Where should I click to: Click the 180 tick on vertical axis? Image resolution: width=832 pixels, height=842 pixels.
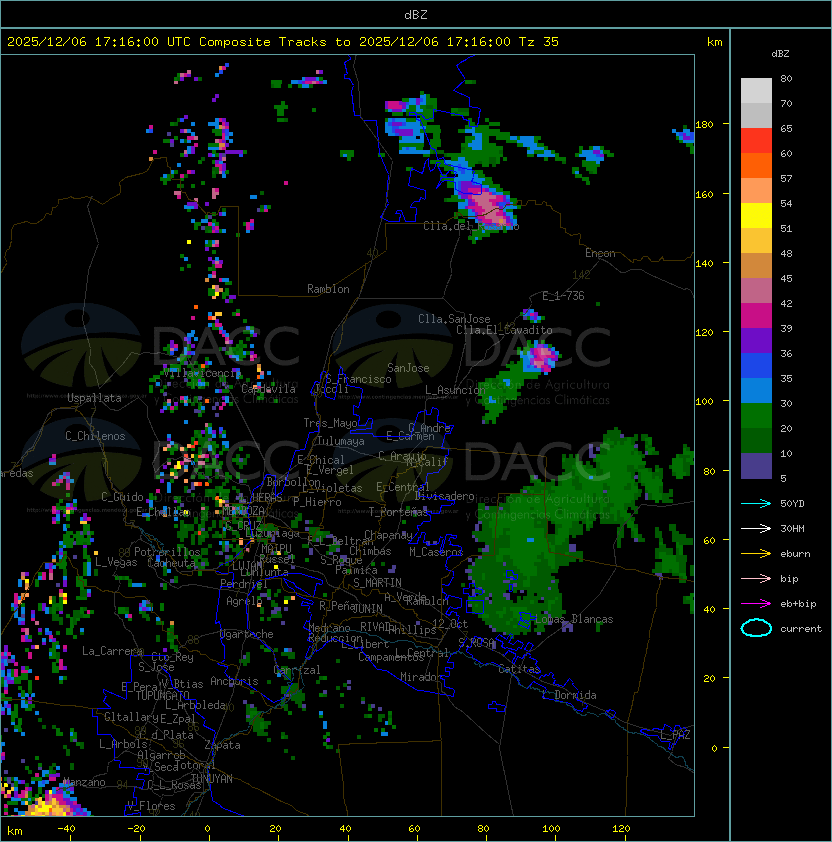point(704,124)
